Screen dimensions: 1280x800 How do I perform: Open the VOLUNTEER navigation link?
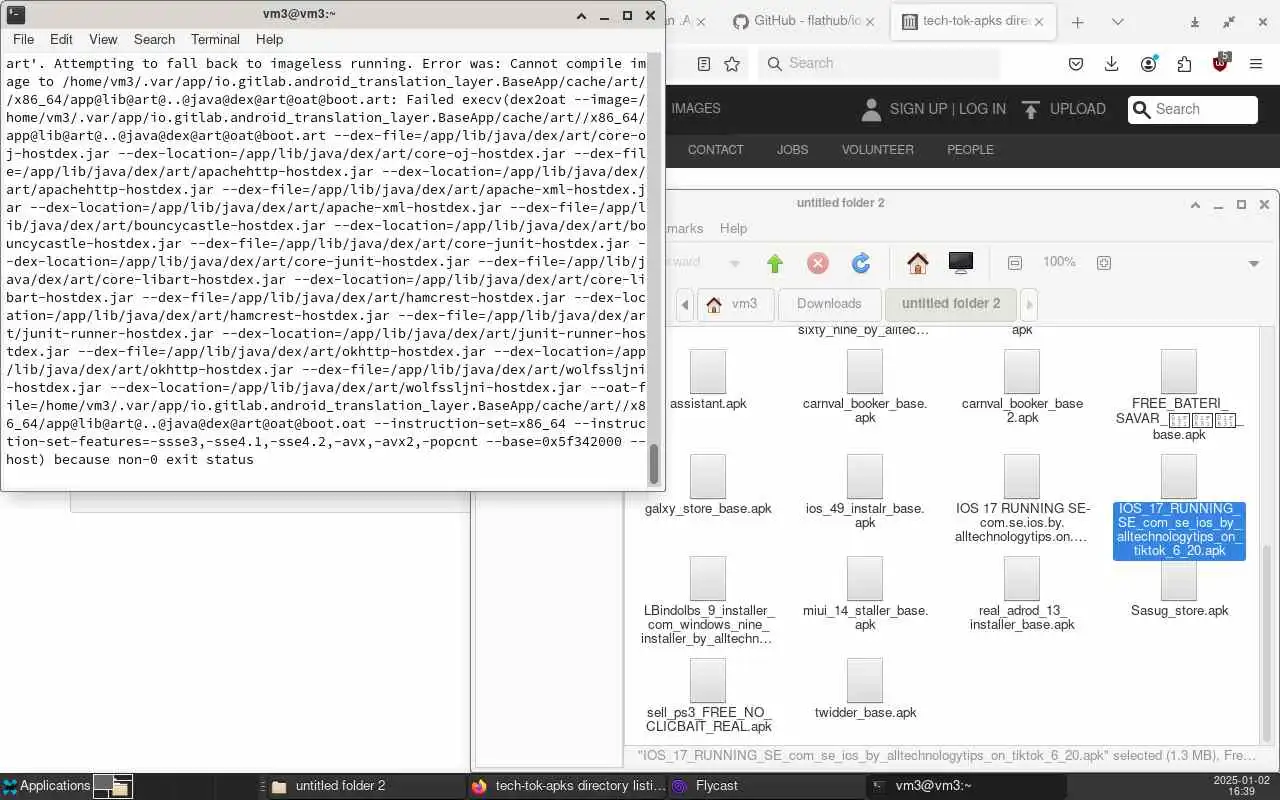tap(877, 150)
